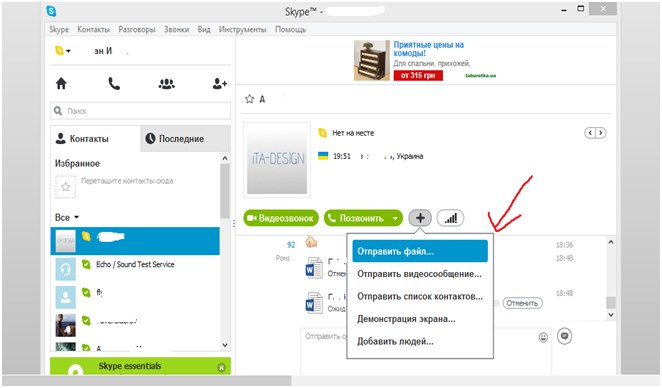Viewport: 662px width, 388px height.
Task: Click the send message bubble icon
Action: click(564, 336)
